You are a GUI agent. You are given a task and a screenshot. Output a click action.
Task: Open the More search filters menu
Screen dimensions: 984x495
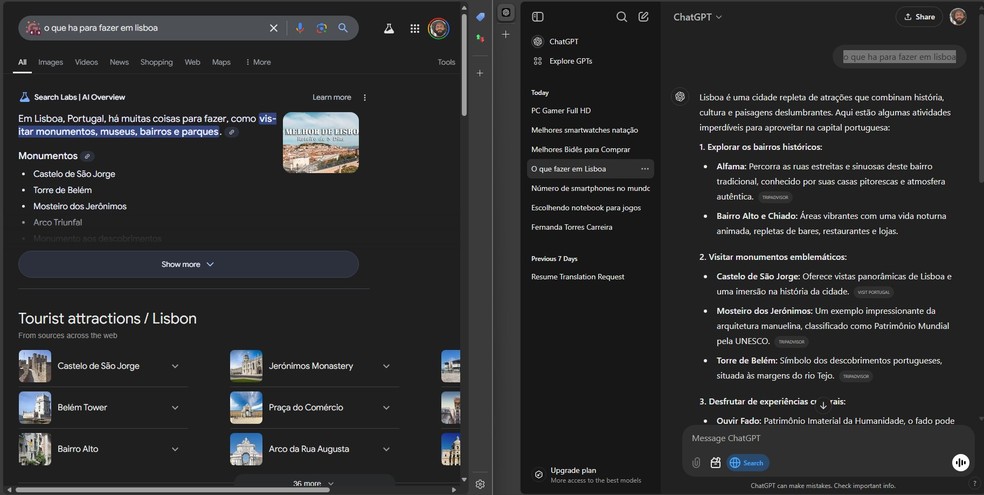coord(258,62)
